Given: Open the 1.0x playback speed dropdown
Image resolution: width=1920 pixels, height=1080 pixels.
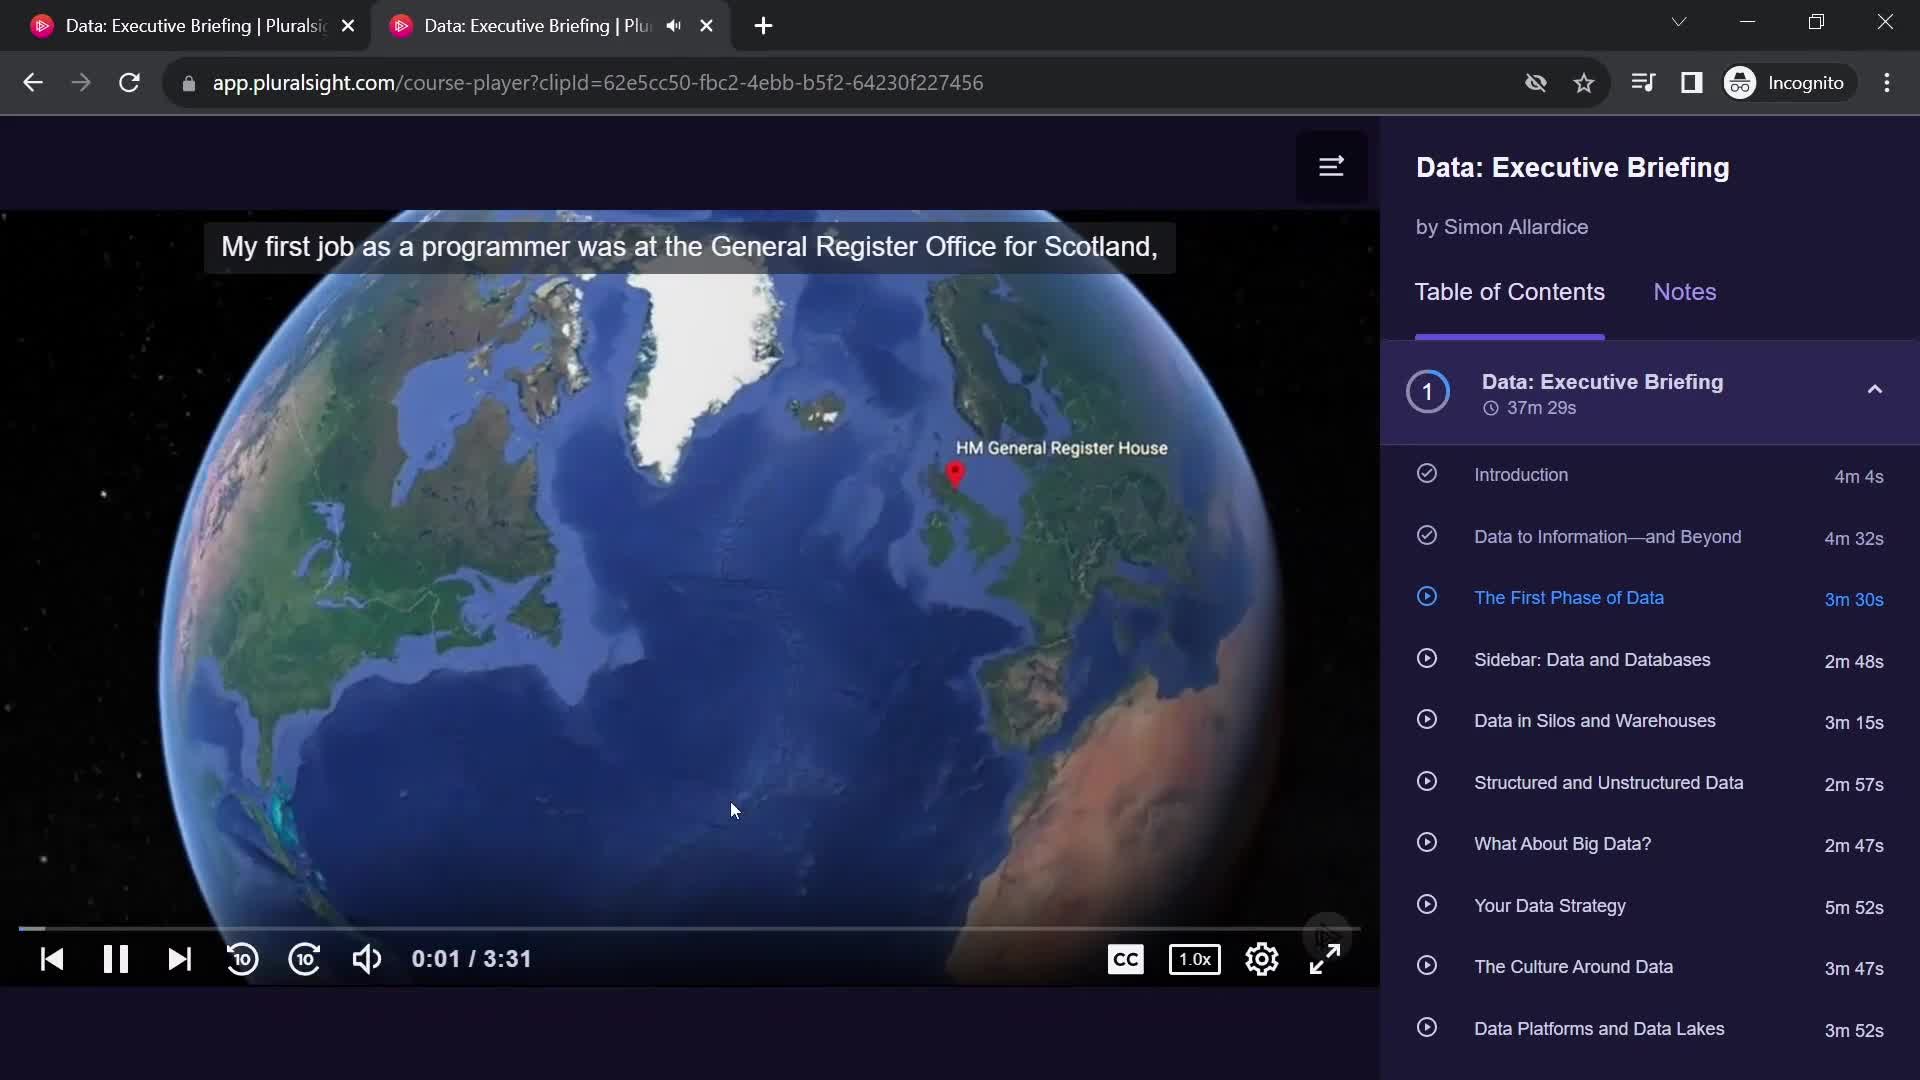Looking at the screenshot, I should coord(1195,959).
